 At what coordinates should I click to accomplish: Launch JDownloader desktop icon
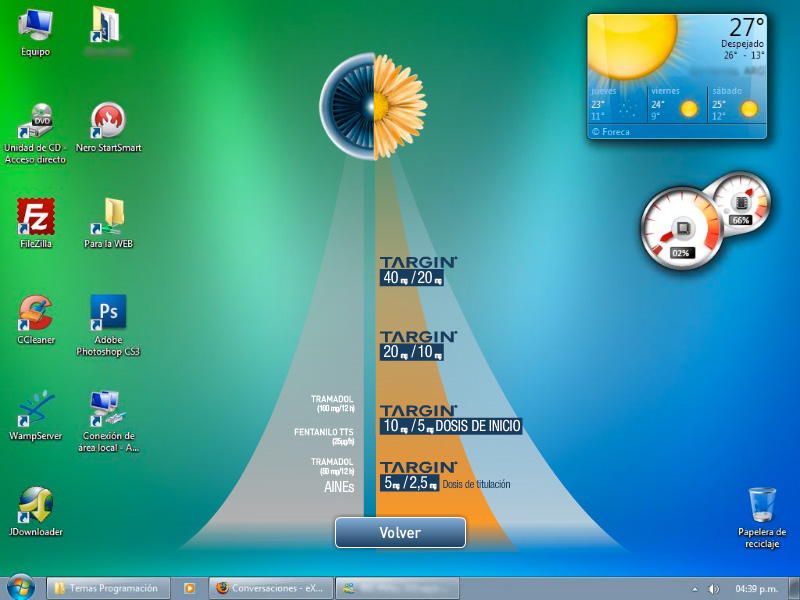click(36, 505)
